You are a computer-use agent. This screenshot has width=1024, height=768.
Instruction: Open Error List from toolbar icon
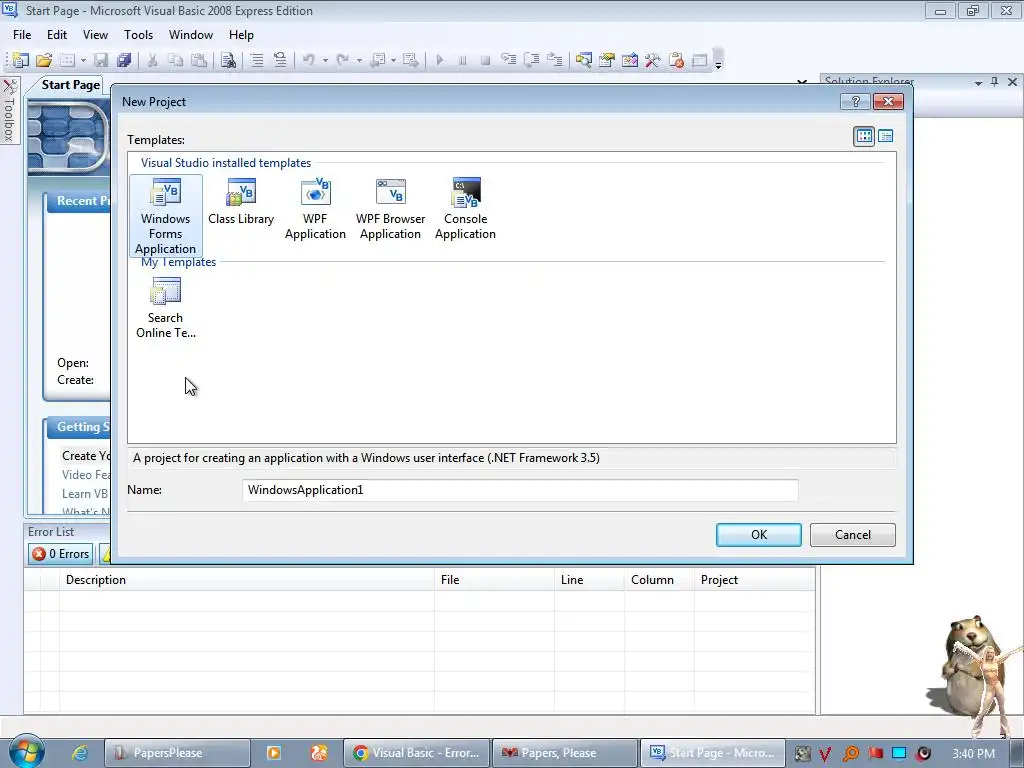pyautogui.click(x=677, y=60)
